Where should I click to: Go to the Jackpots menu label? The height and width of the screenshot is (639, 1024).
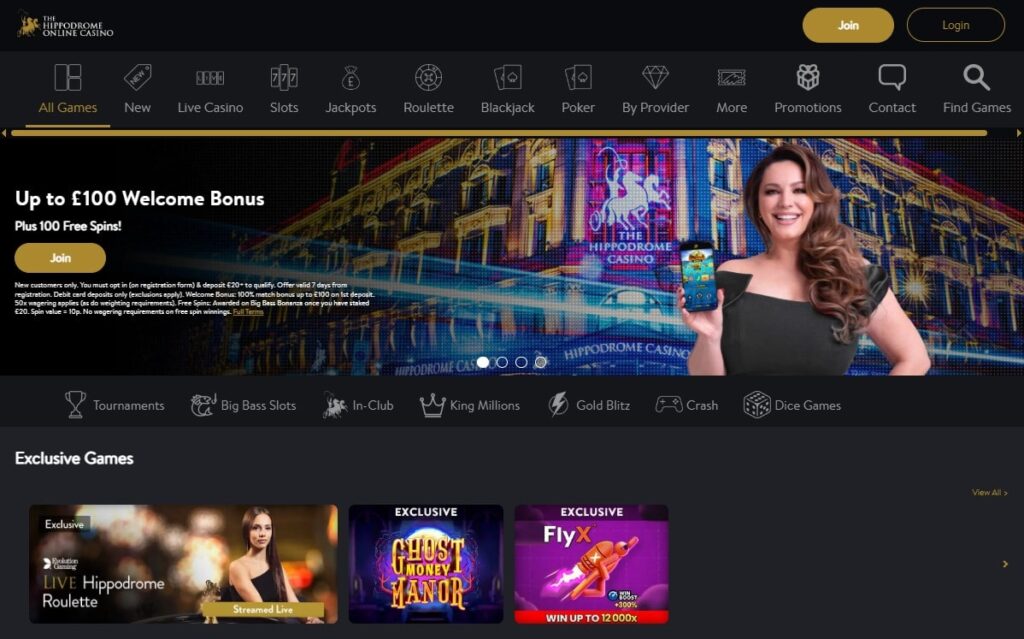pyautogui.click(x=351, y=108)
